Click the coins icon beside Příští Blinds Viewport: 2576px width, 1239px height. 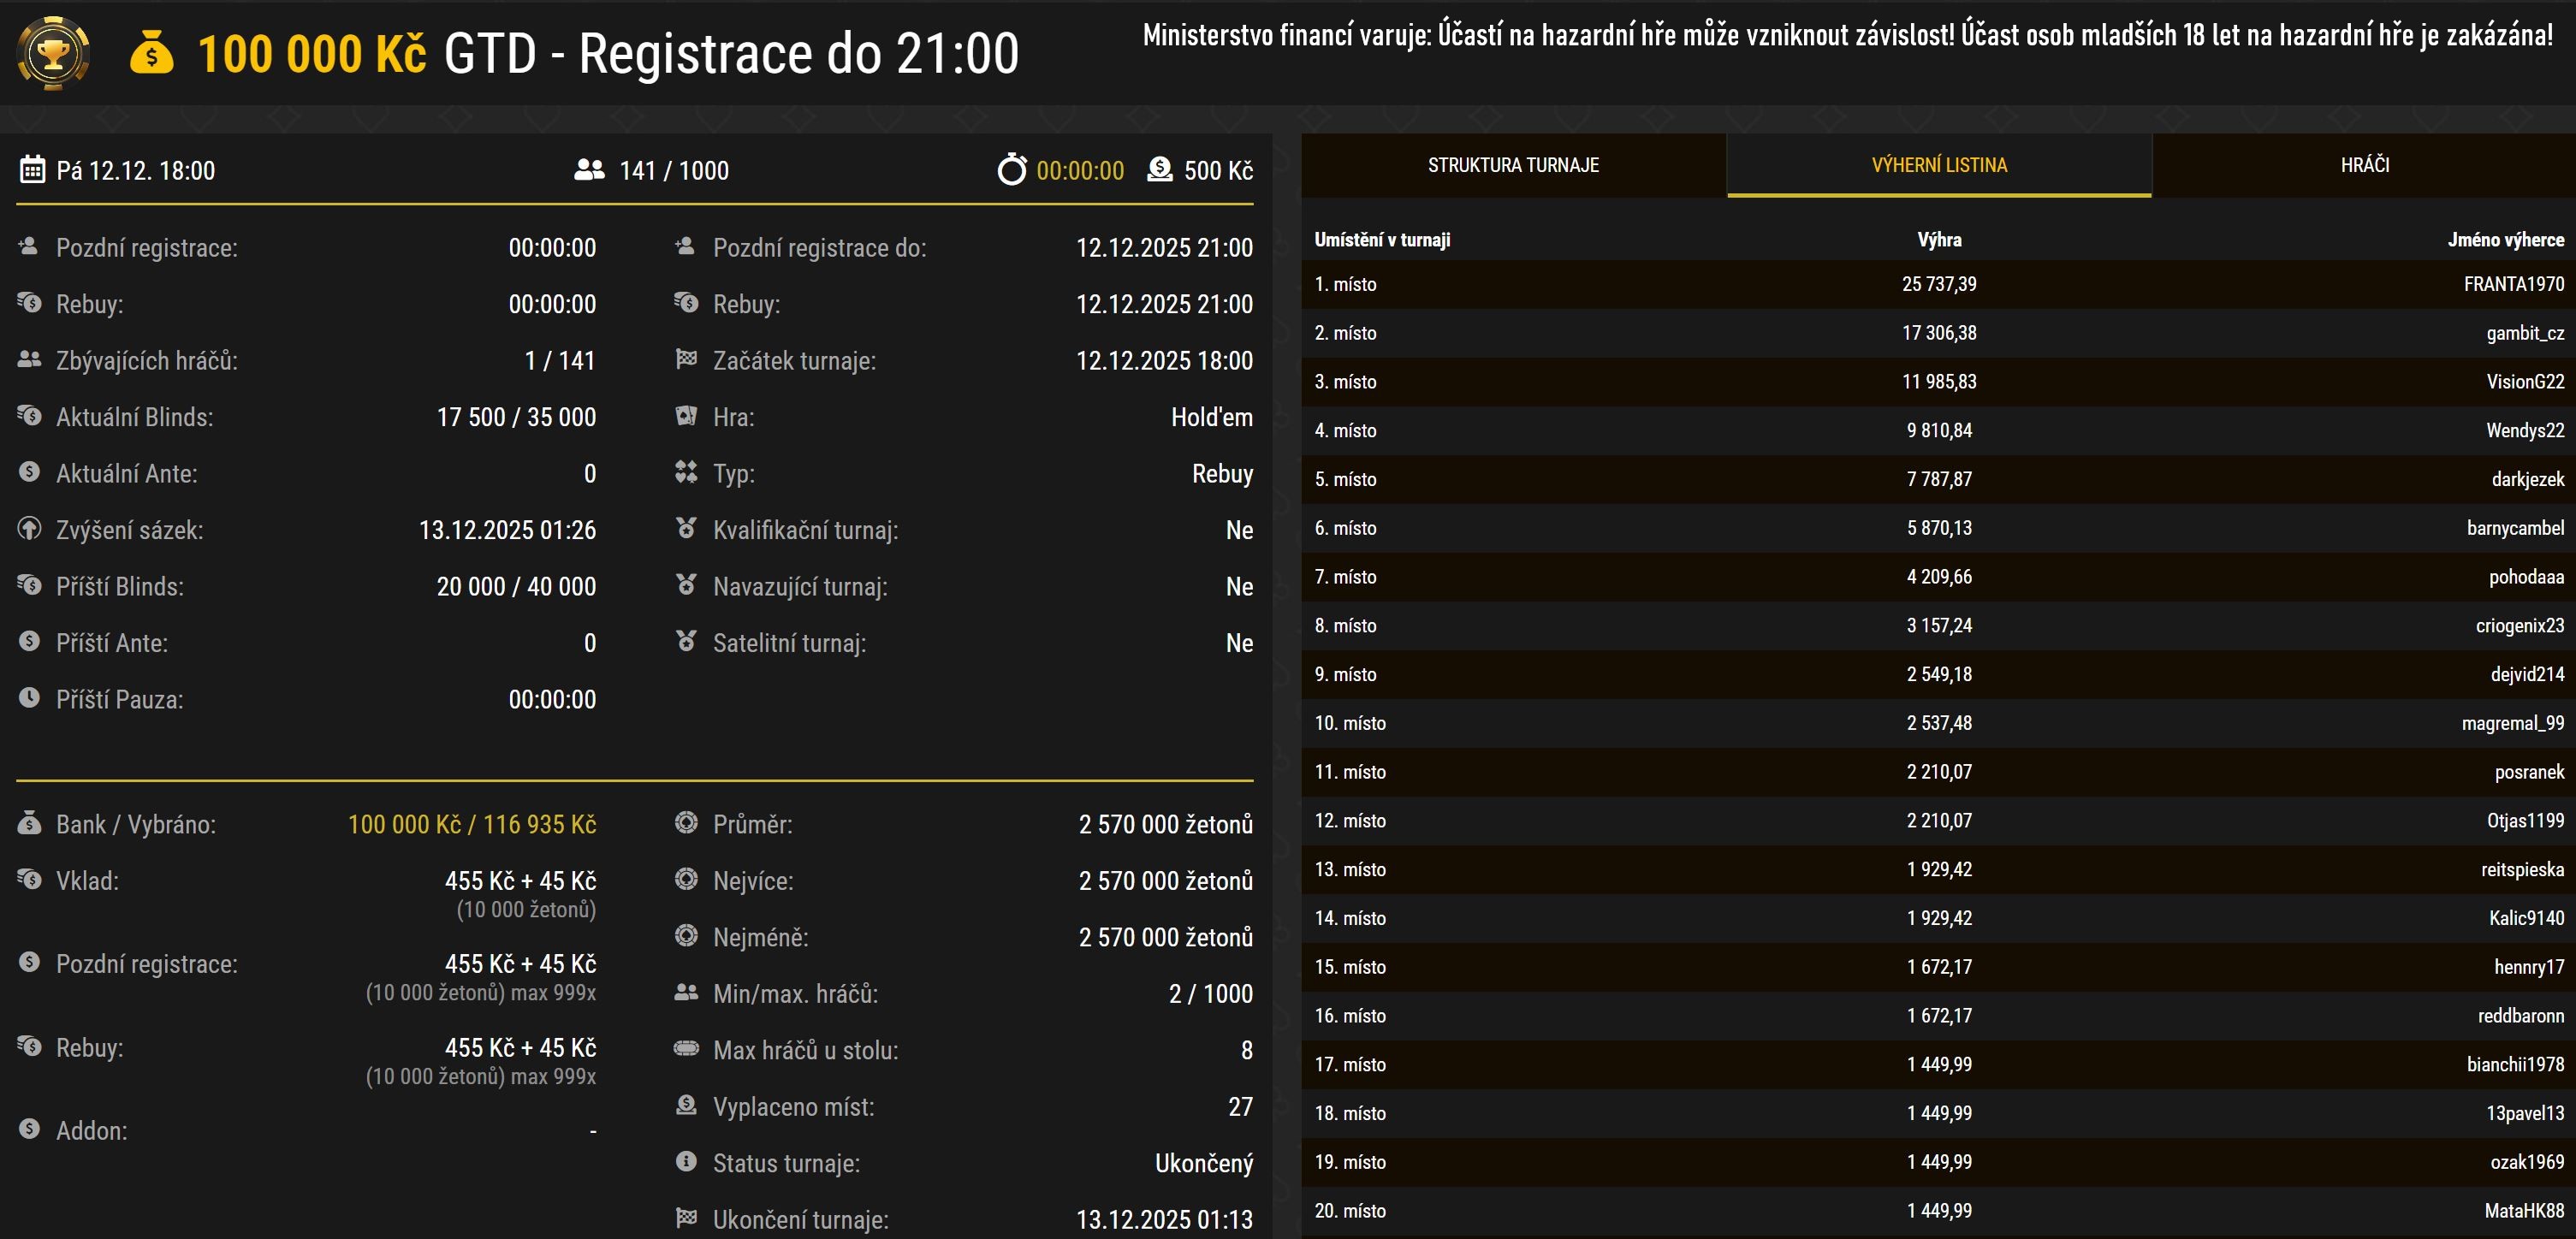[x=29, y=584]
